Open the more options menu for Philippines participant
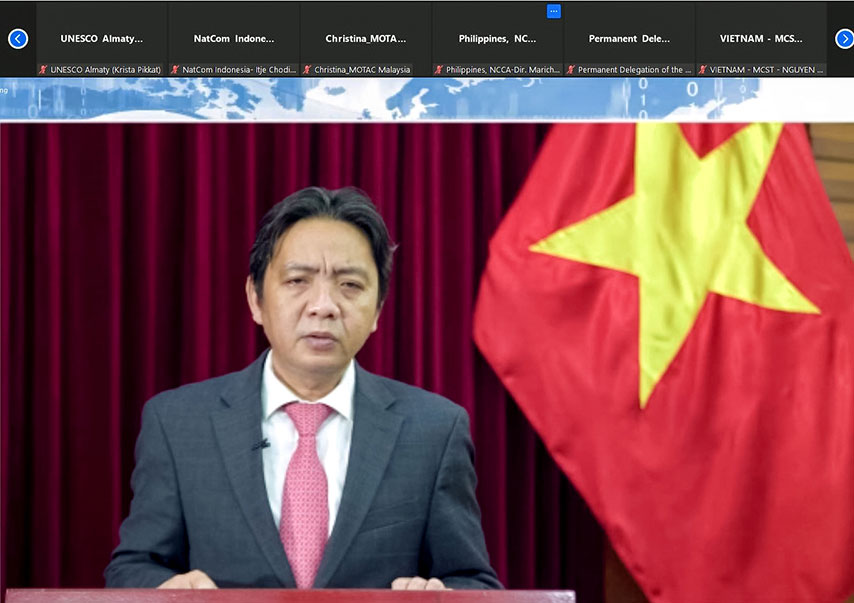Screen dimensions: 854x603 pyautogui.click(x=553, y=11)
